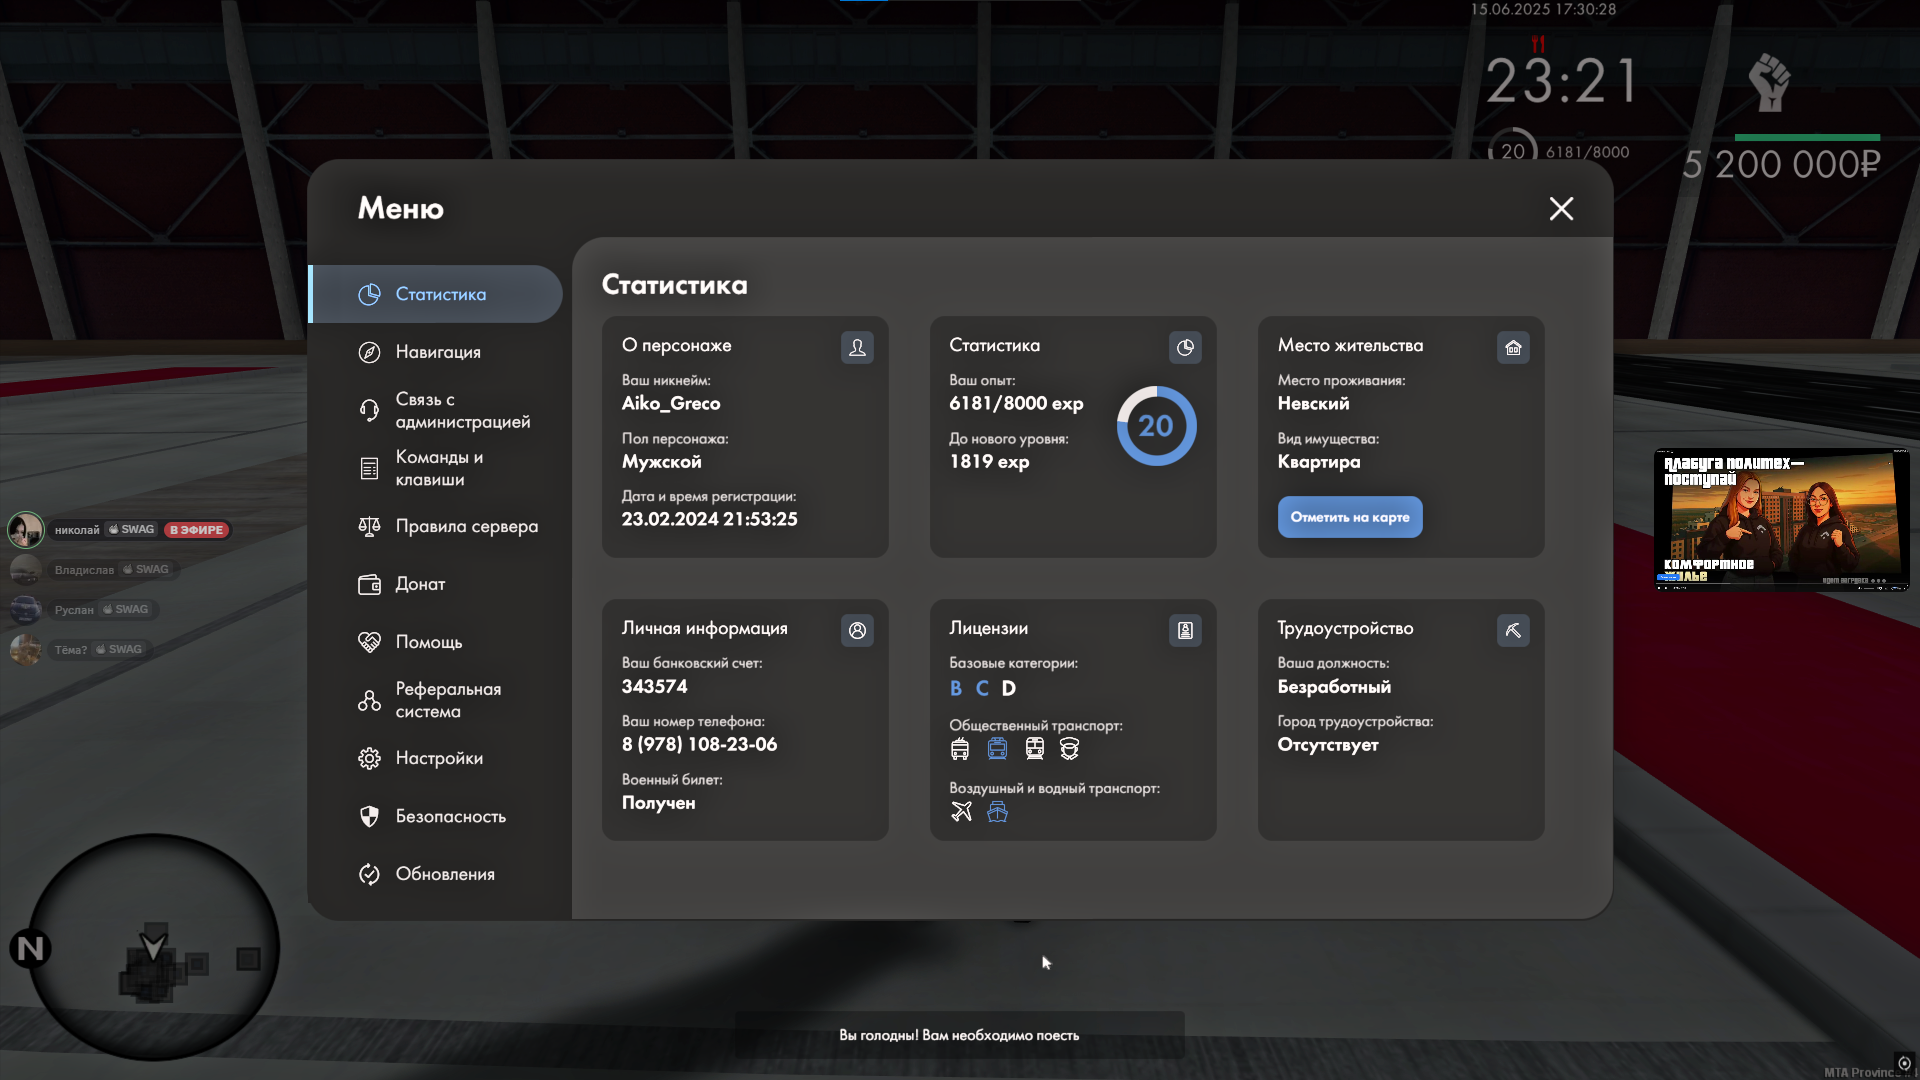The width and height of the screenshot is (1920, 1080).
Task: Open the Донат menu item
Action: (420, 584)
